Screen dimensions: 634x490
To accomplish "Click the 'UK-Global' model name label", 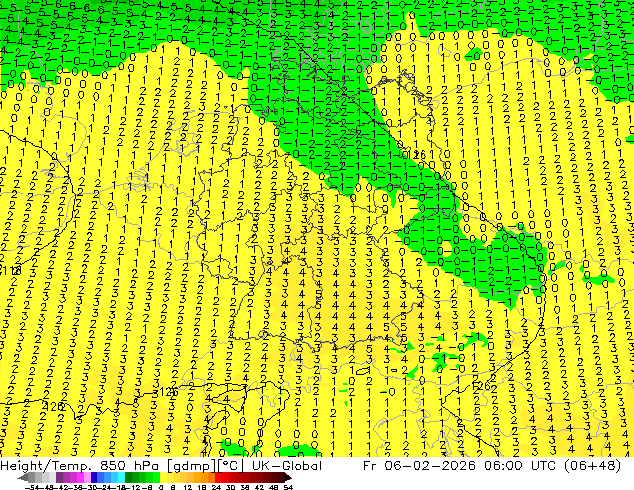I will click(x=287, y=466).
